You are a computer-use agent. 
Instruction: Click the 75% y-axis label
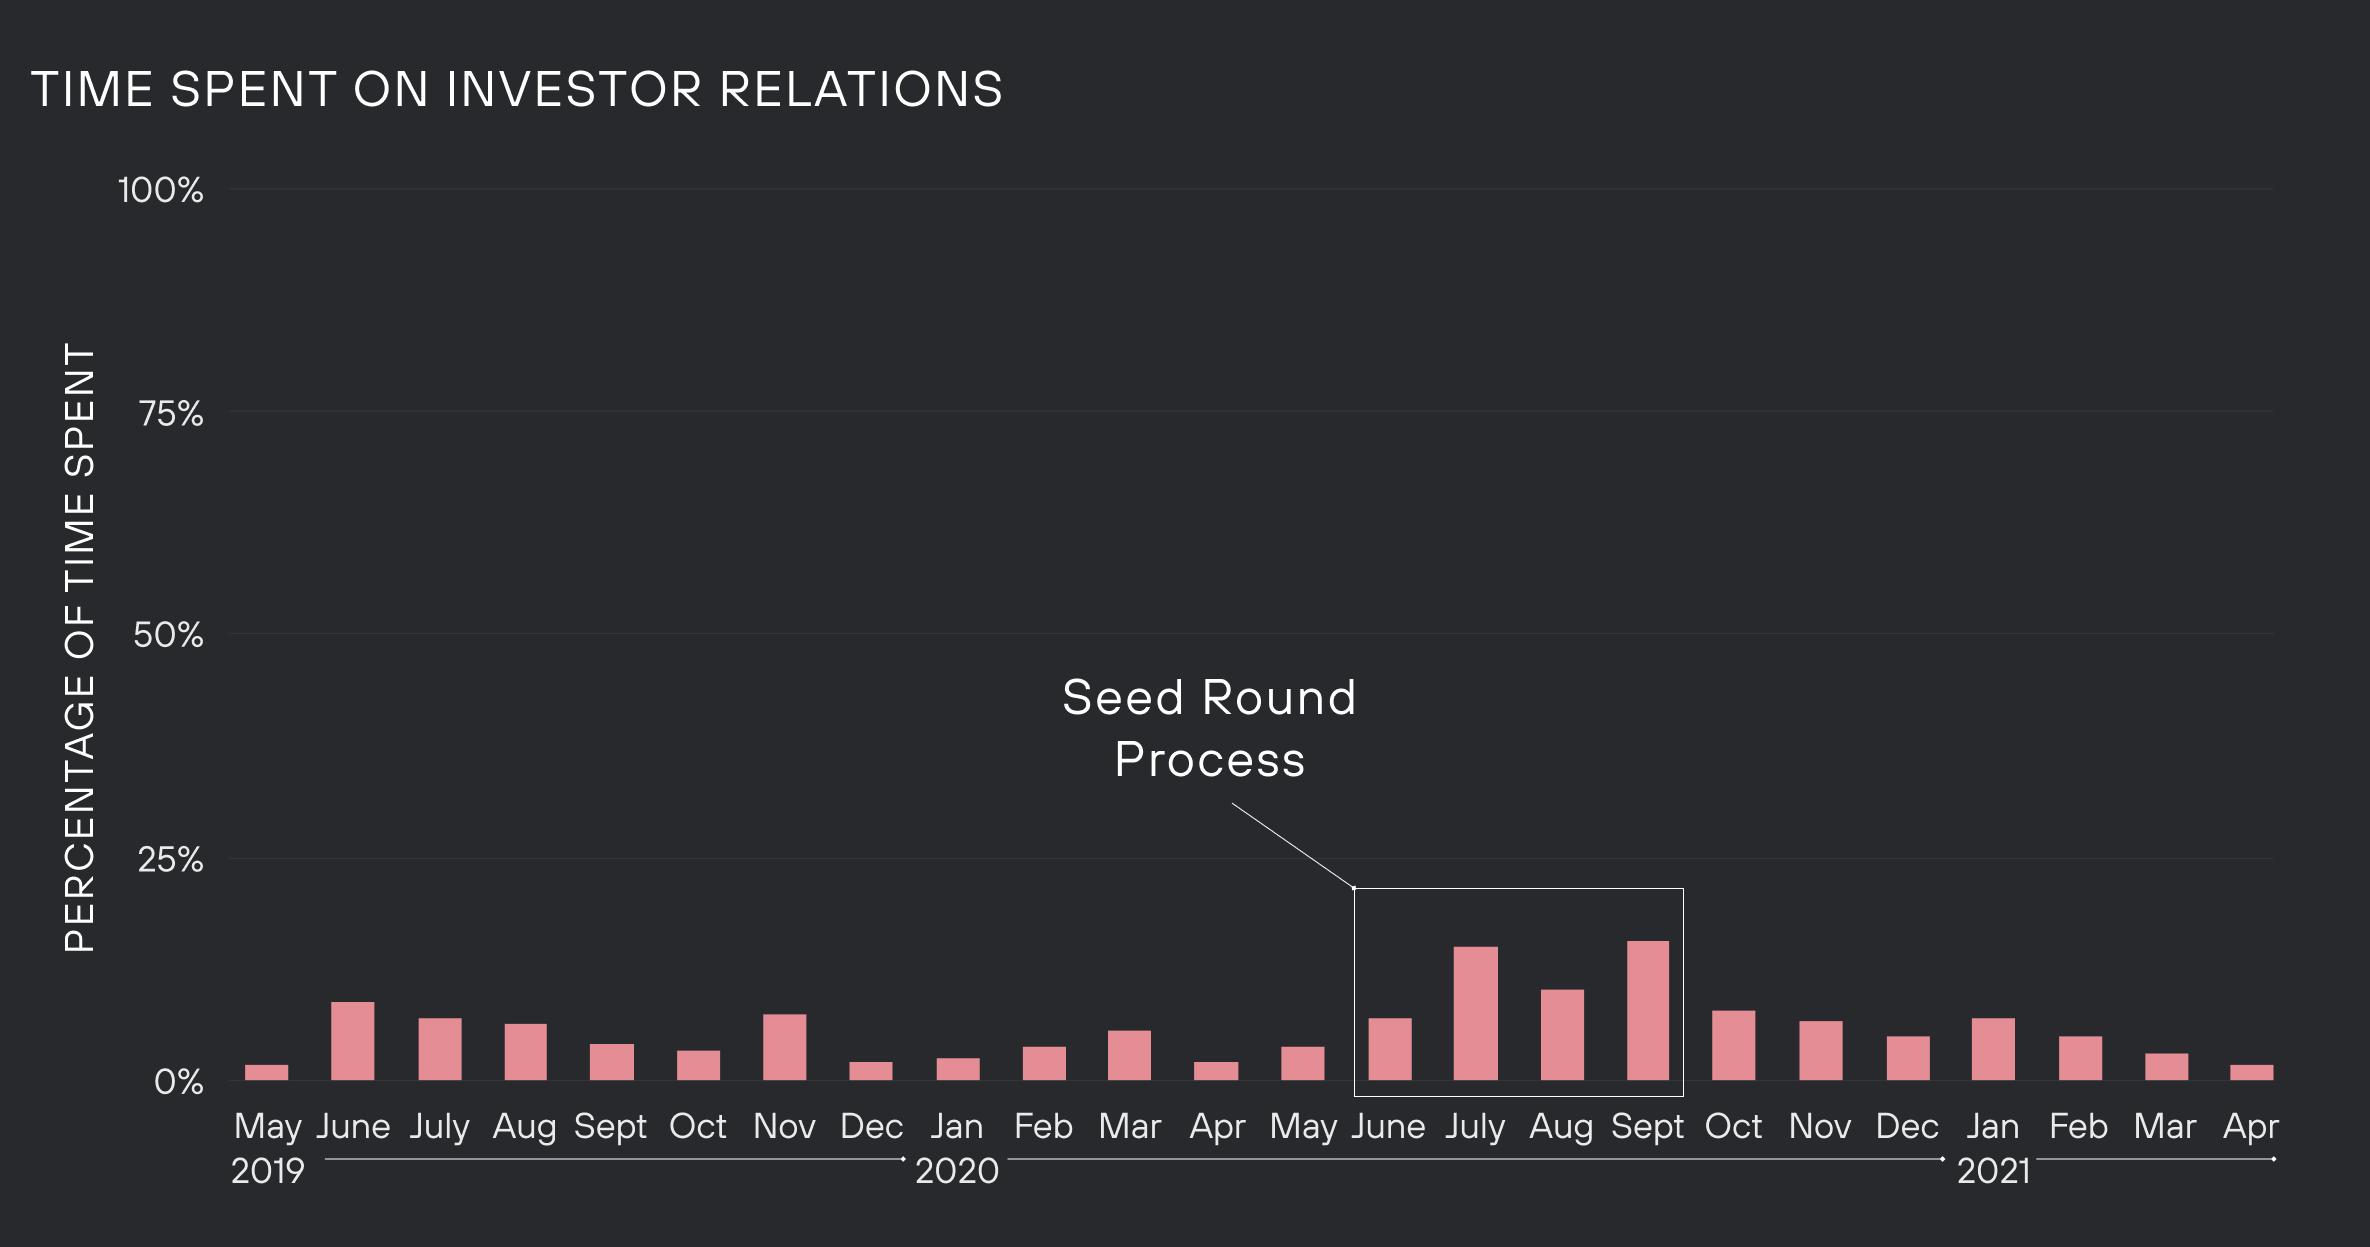171,413
